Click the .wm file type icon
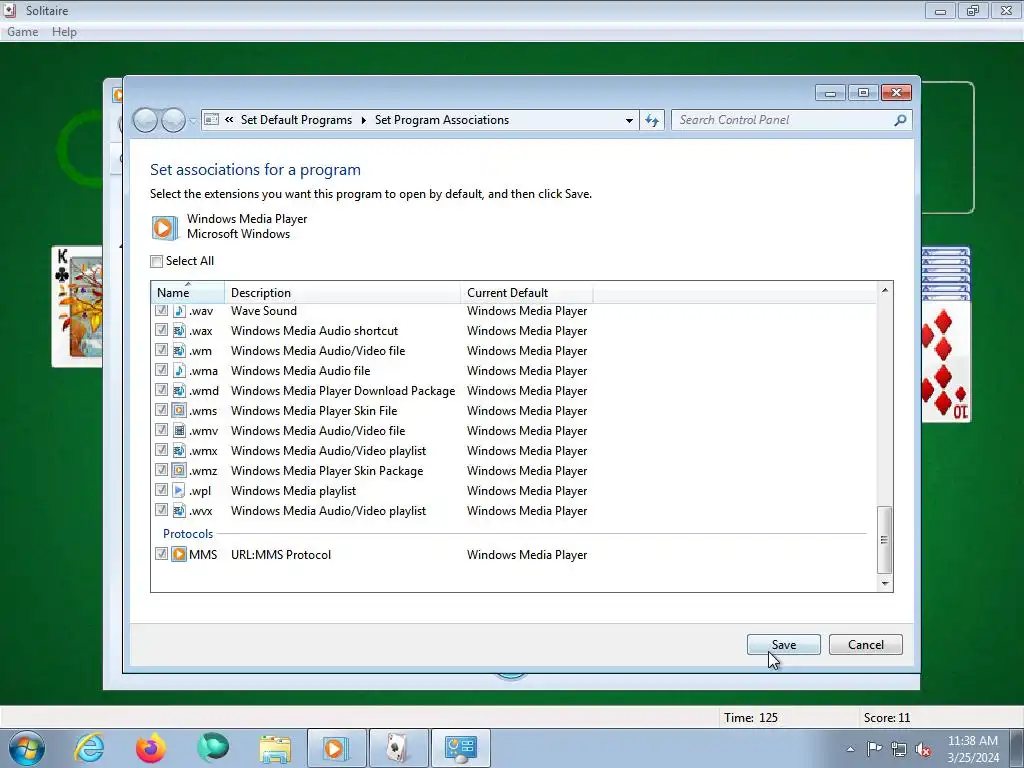 pos(179,351)
